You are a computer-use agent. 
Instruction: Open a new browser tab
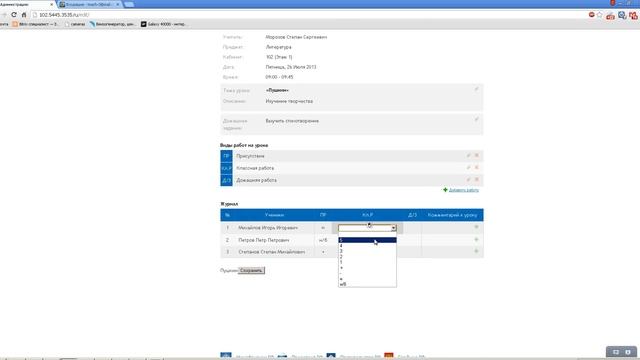[129, 4]
